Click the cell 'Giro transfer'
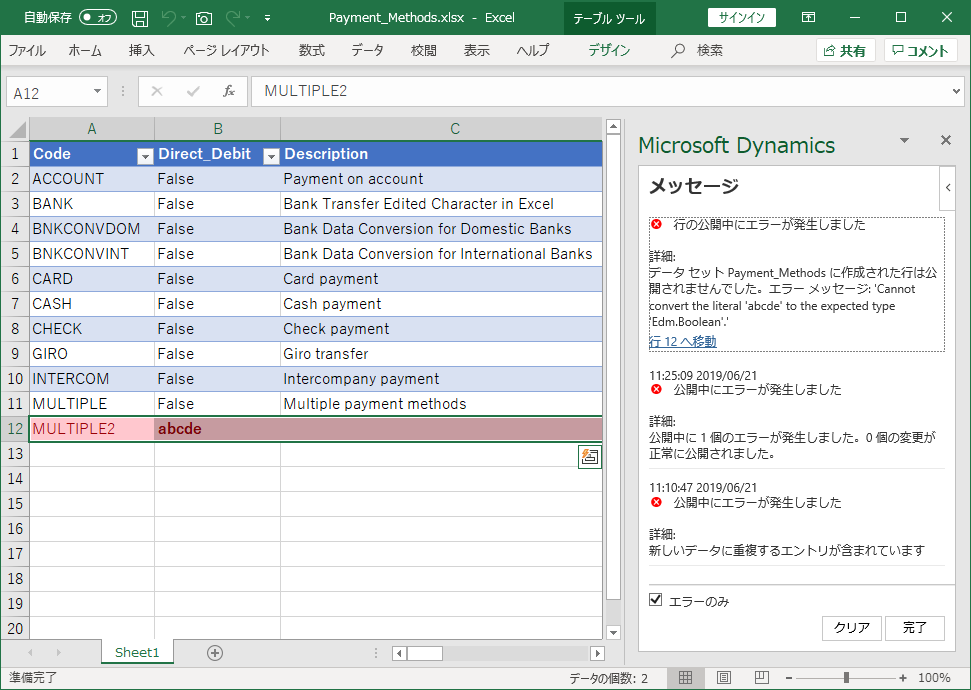The width and height of the screenshot is (971, 690). click(x=441, y=354)
